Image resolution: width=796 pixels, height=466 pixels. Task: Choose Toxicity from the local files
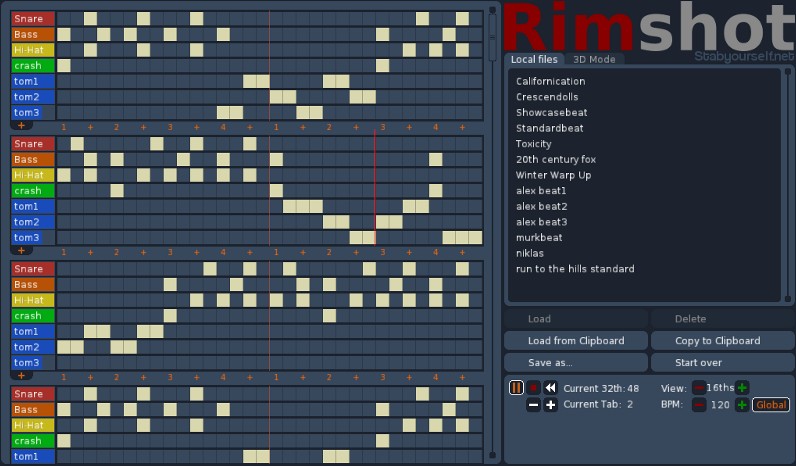pos(533,144)
